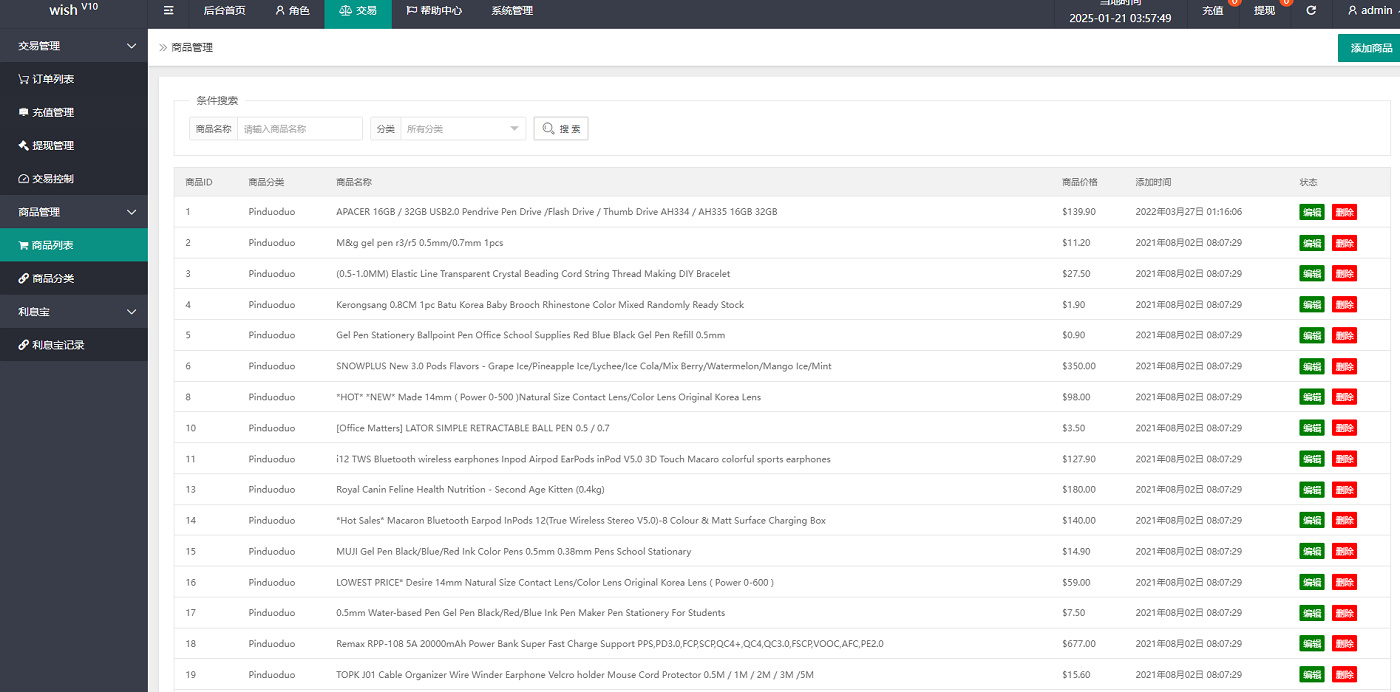Viewport: 1400px width, 692px height.
Task: Click the refresh icon in top bar
Action: tap(1311, 11)
